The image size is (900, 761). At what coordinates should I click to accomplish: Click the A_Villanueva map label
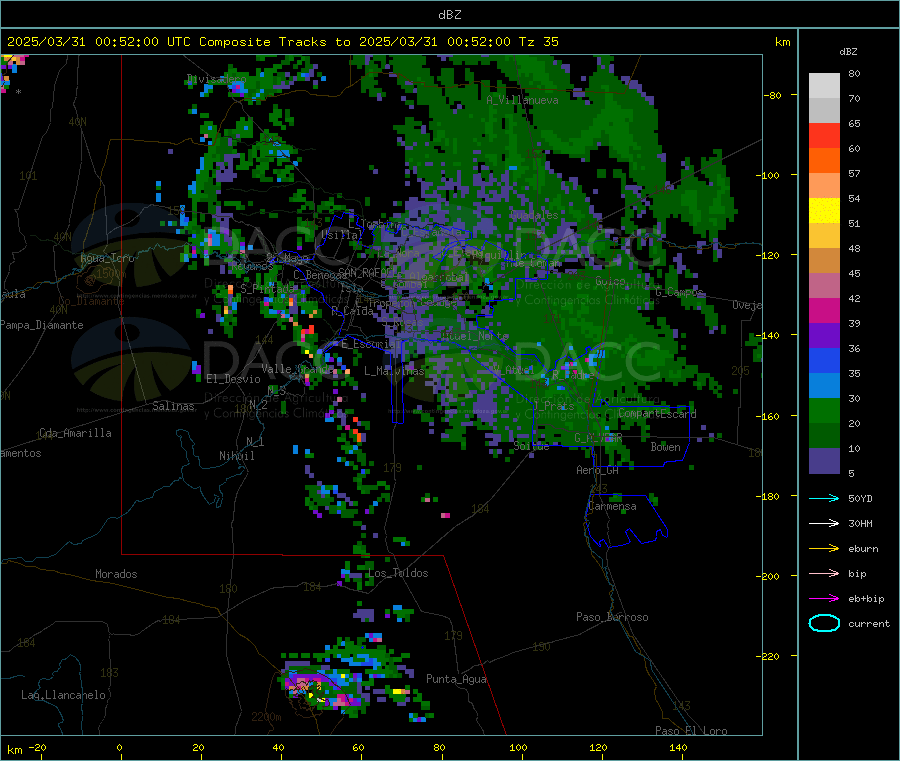click(522, 100)
